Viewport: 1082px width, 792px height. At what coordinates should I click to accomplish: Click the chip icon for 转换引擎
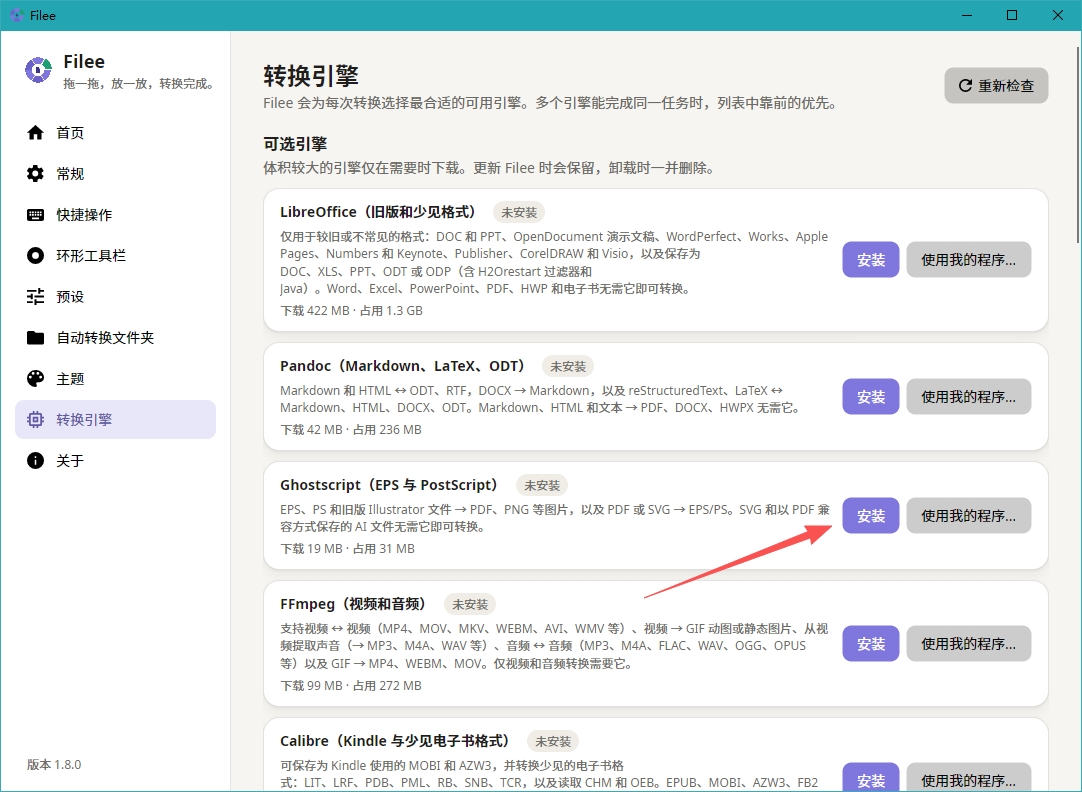[35, 419]
